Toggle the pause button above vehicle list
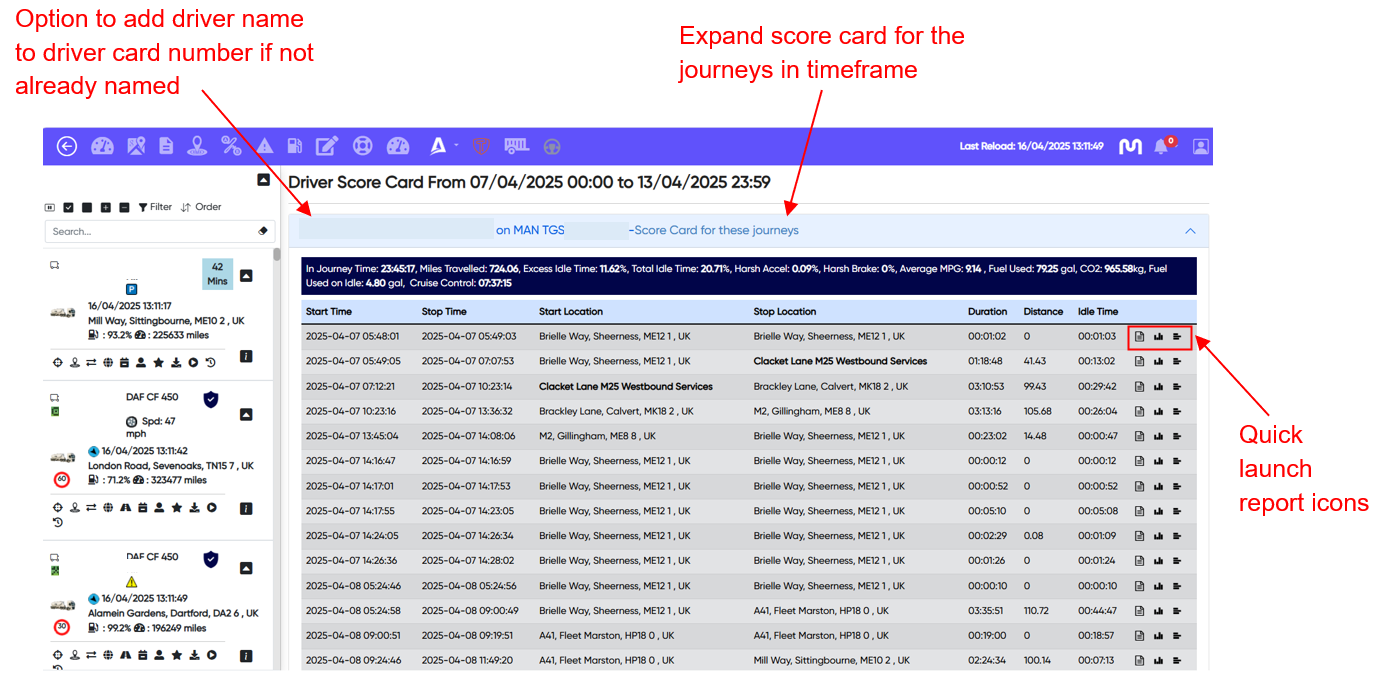The width and height of the screenshot is (1373, 677). click(x=50, y=207)
